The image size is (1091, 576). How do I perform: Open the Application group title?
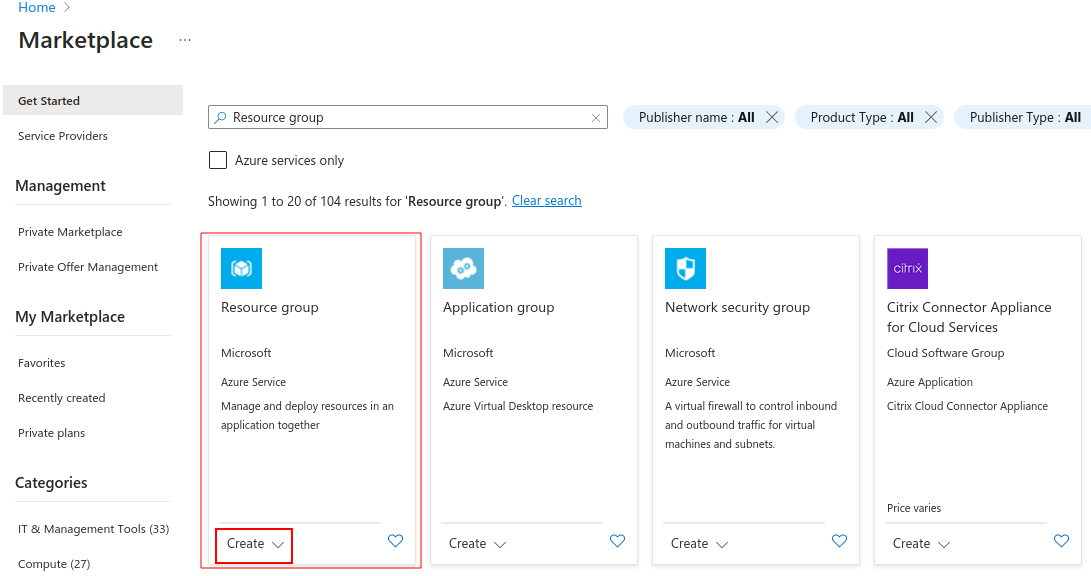pos(499,307)
